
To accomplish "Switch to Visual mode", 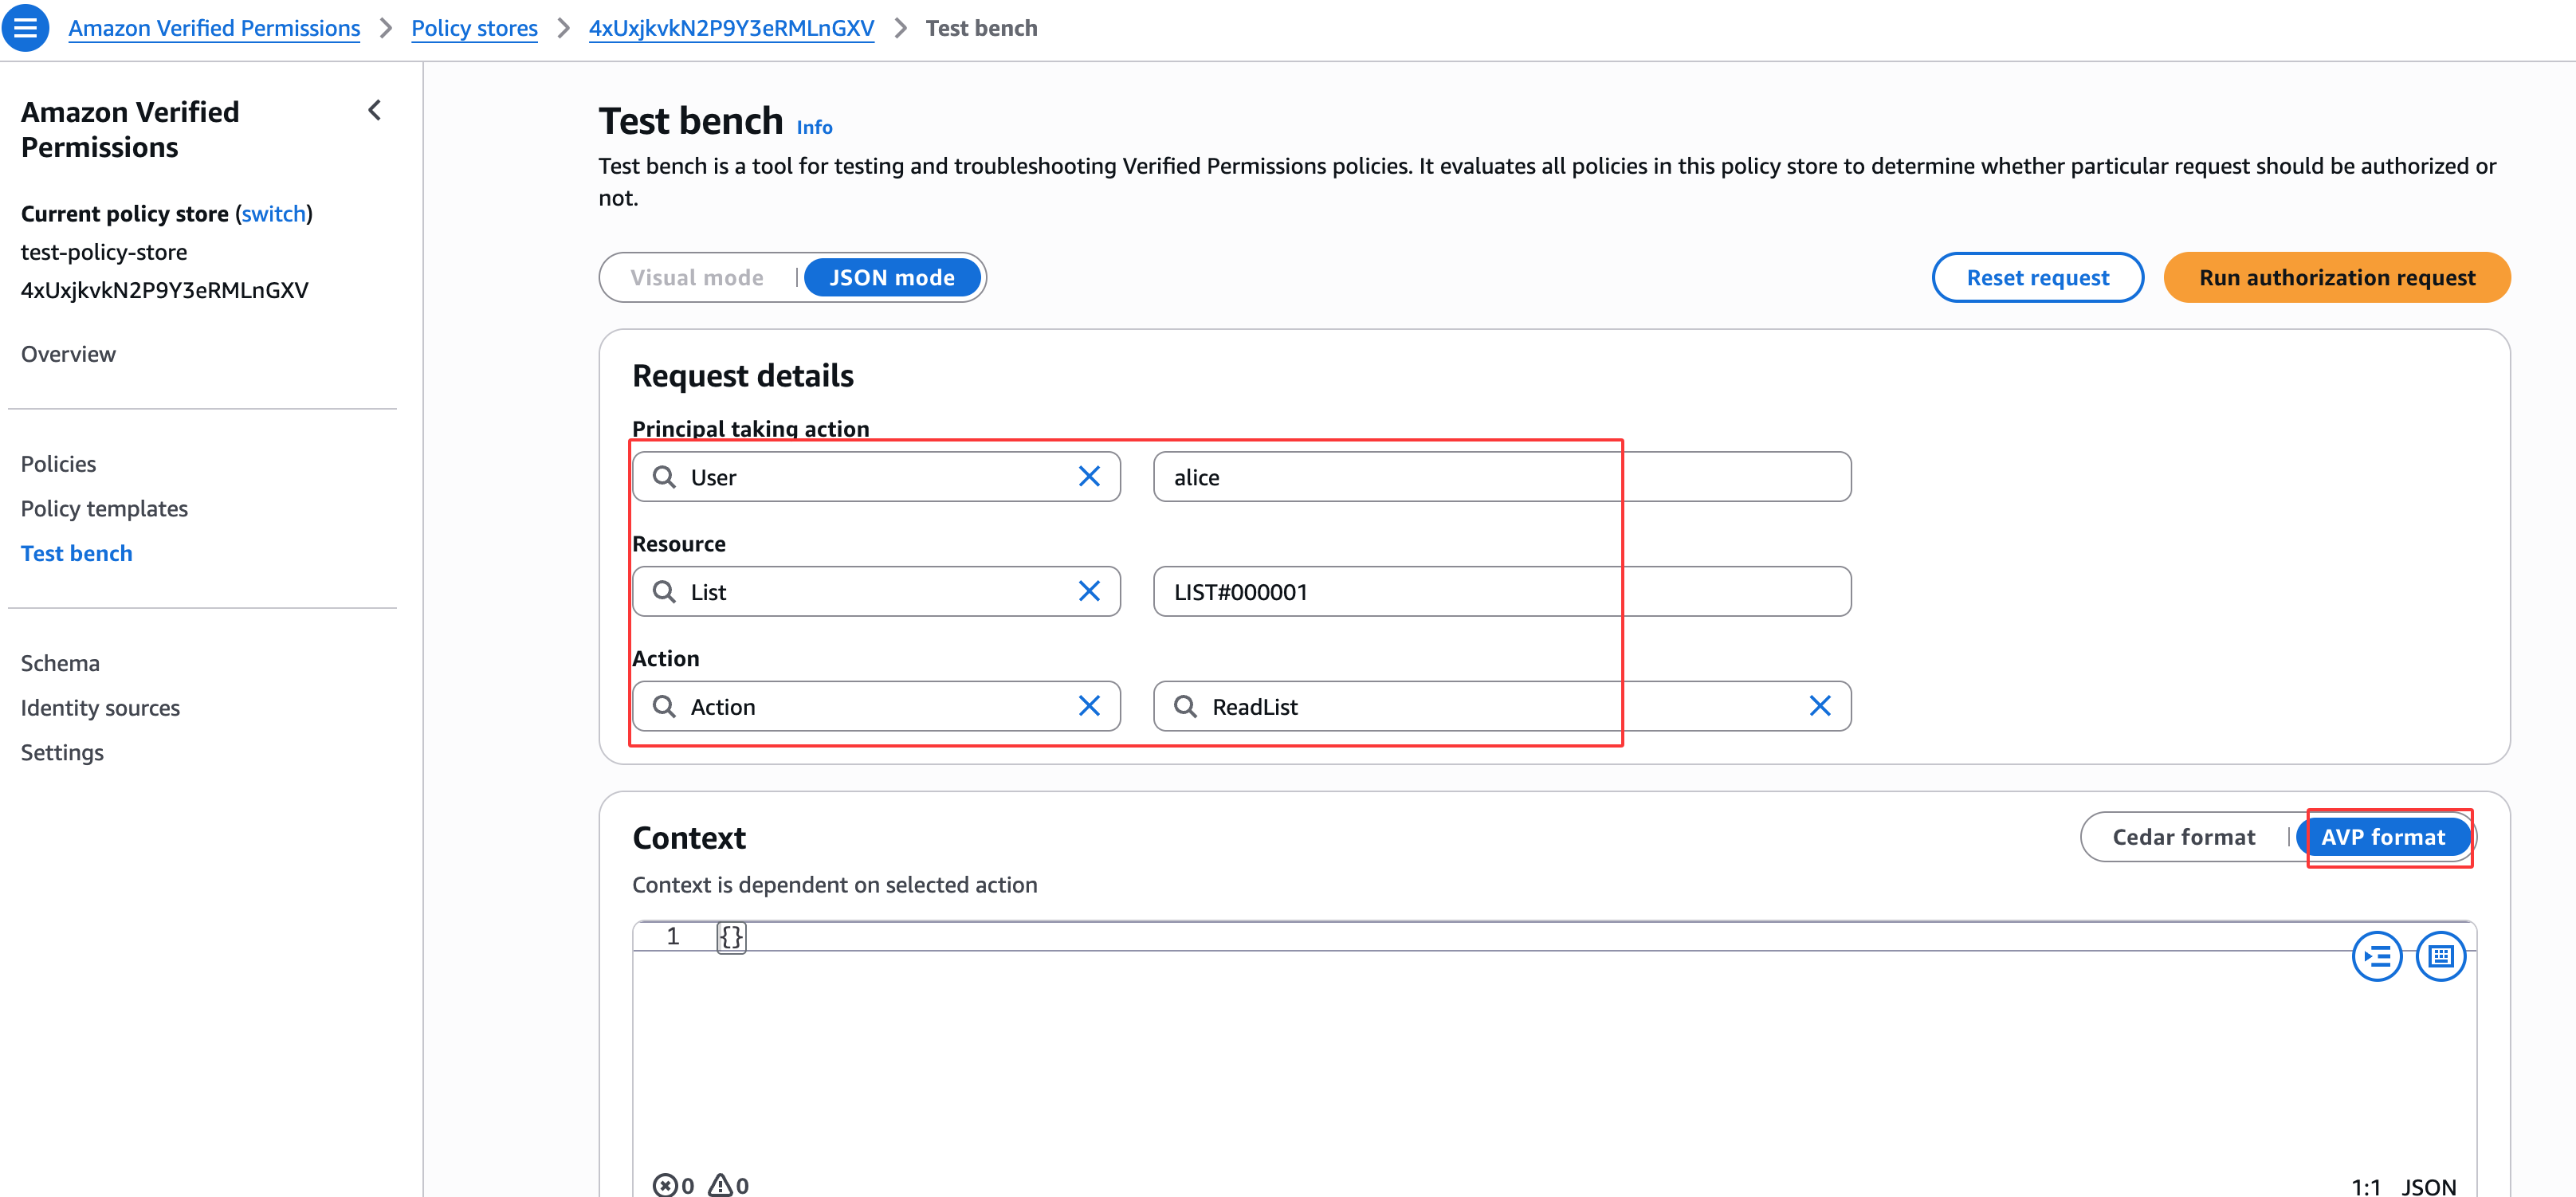I will (x=696, y=278).
